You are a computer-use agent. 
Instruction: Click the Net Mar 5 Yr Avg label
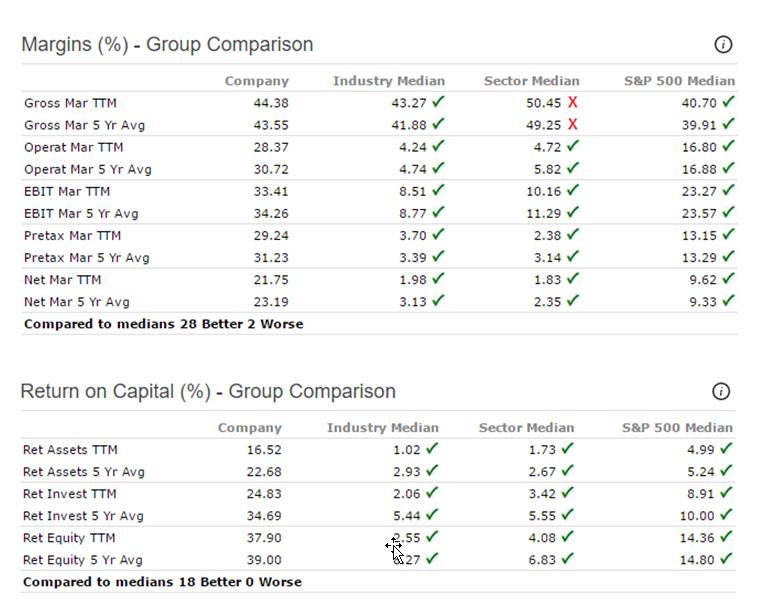point(77,302)
